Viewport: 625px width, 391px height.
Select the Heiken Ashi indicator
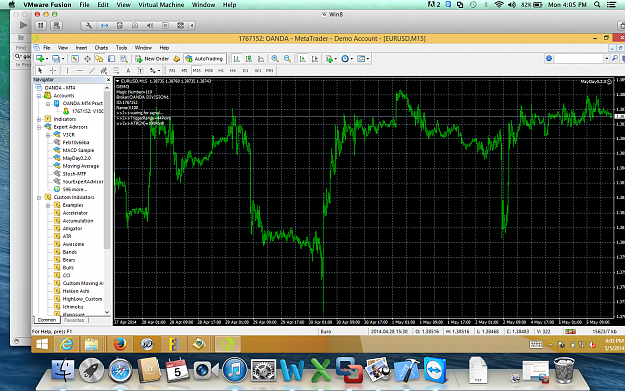[76, 291]
